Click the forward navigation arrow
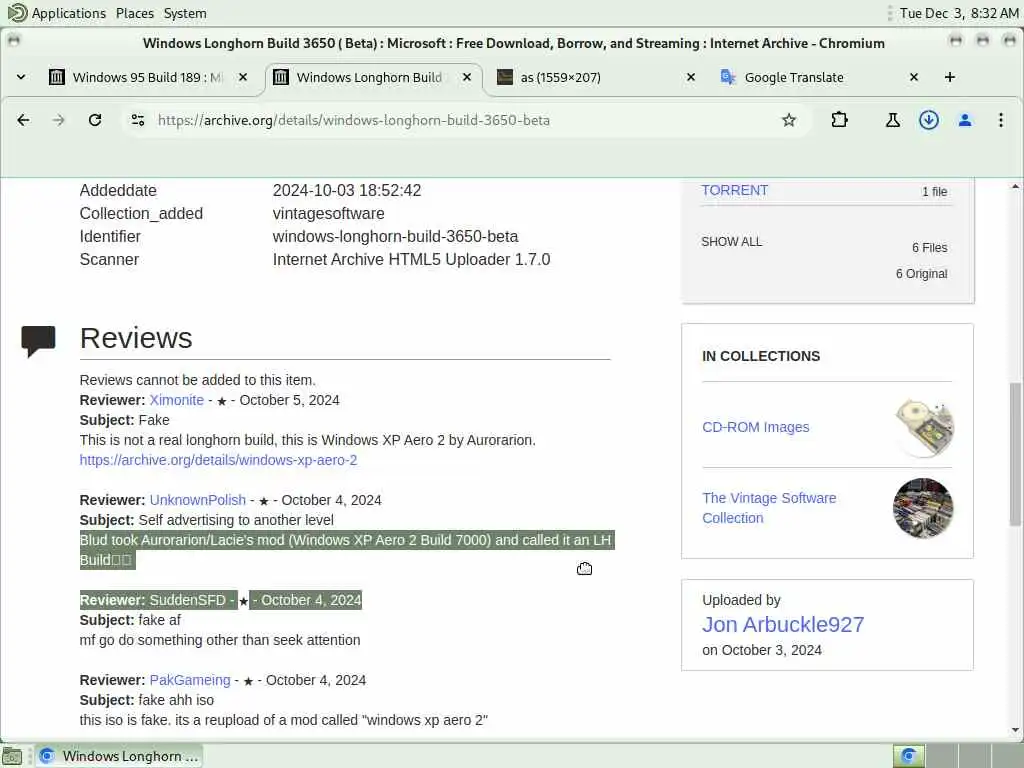Viewport: 1024px width, 768px height. [59, 120]
